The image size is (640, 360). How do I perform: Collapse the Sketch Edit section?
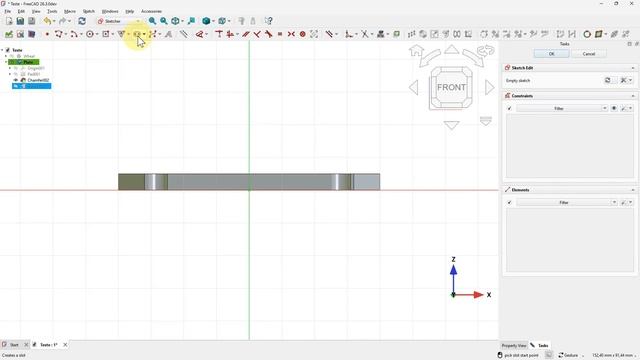633,68
